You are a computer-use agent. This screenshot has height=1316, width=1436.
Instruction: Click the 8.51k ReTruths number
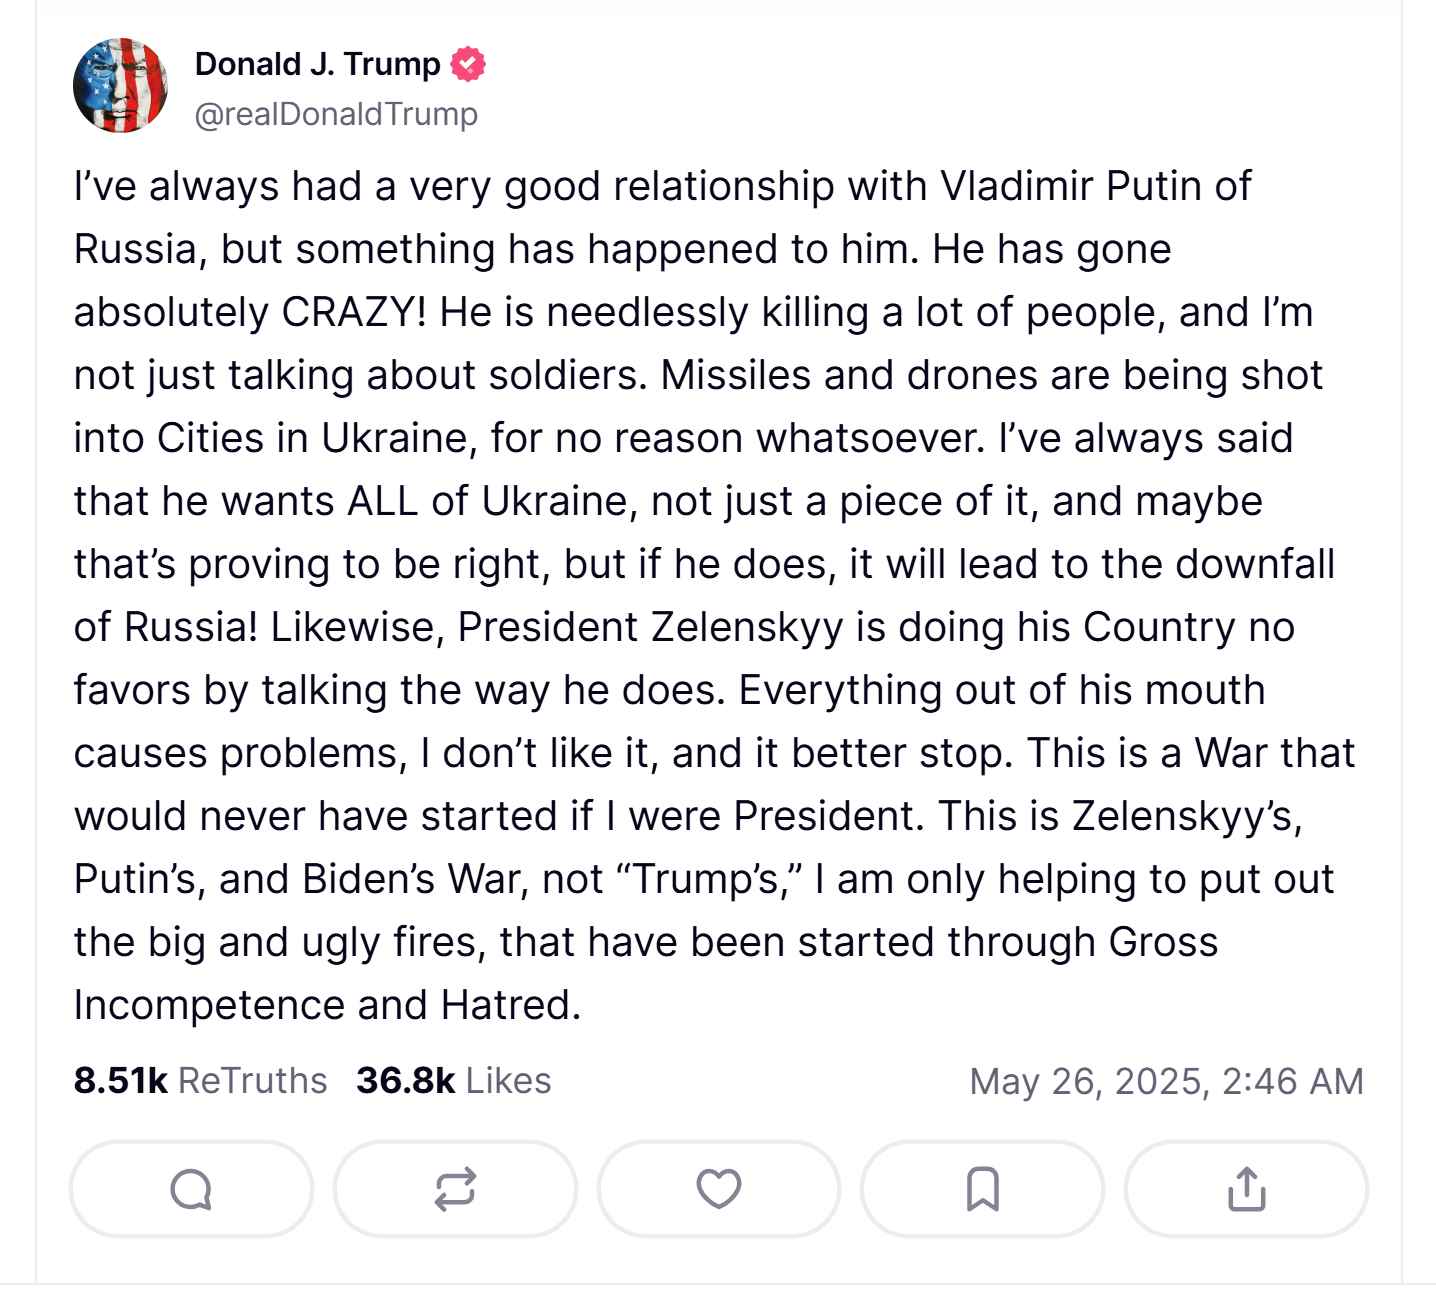pyautogui.click(x=120, y=1081)
